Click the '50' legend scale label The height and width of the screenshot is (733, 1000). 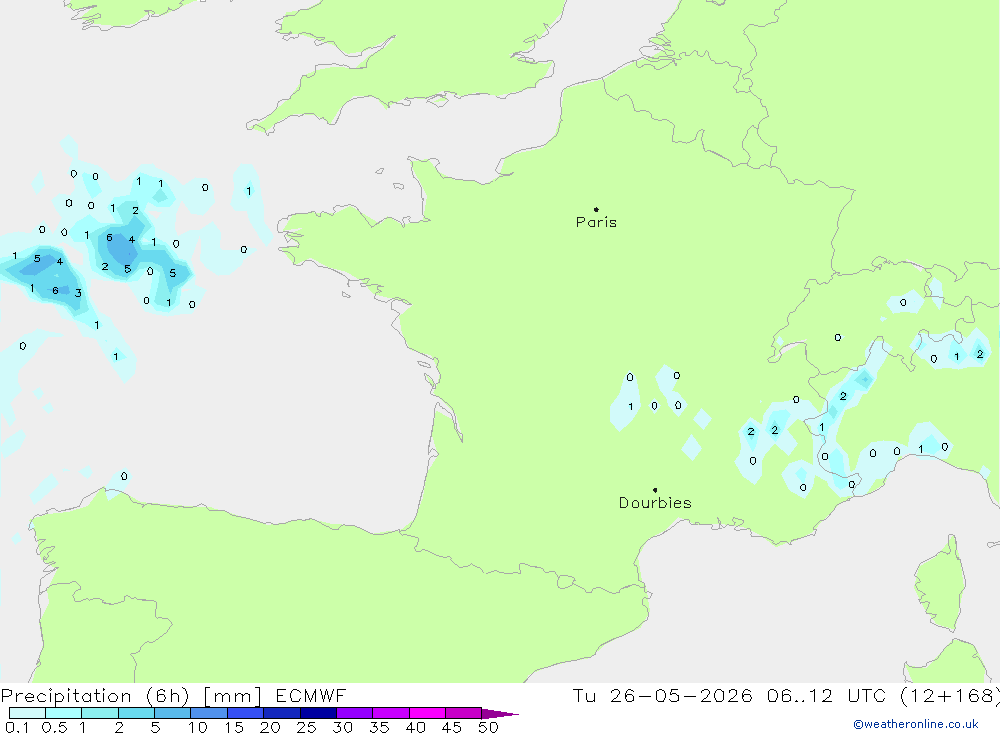[x=488, y=727]
